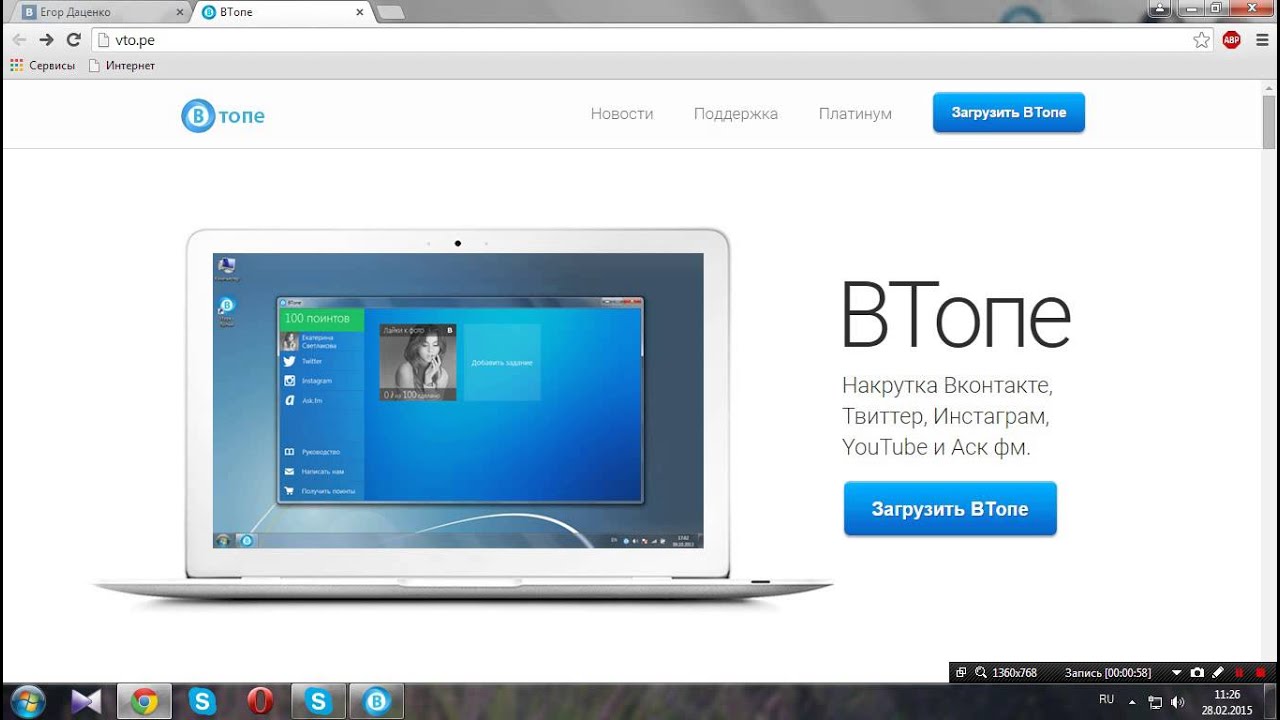Bookmark page with the star icon
The height and width of the screenshot is (720, 1280).
point(1201,40)
